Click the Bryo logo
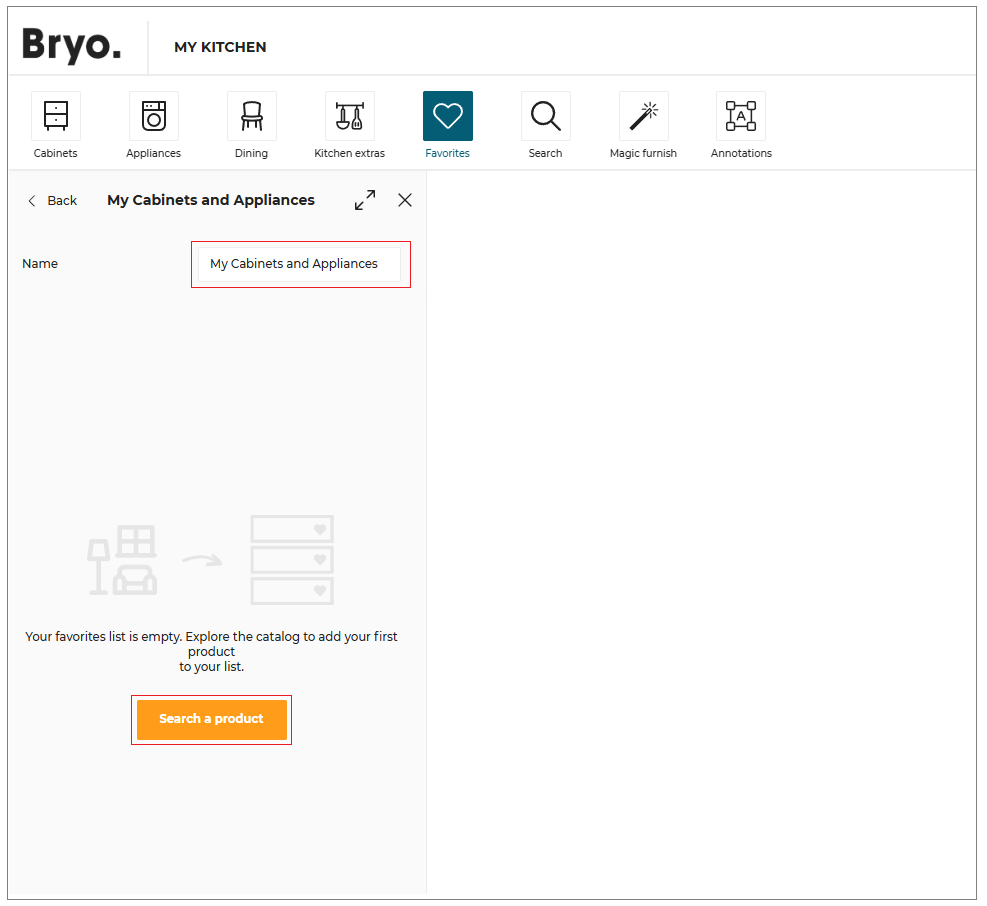The image size is (987, 906). pyautogui.click(x=72, y=46)
